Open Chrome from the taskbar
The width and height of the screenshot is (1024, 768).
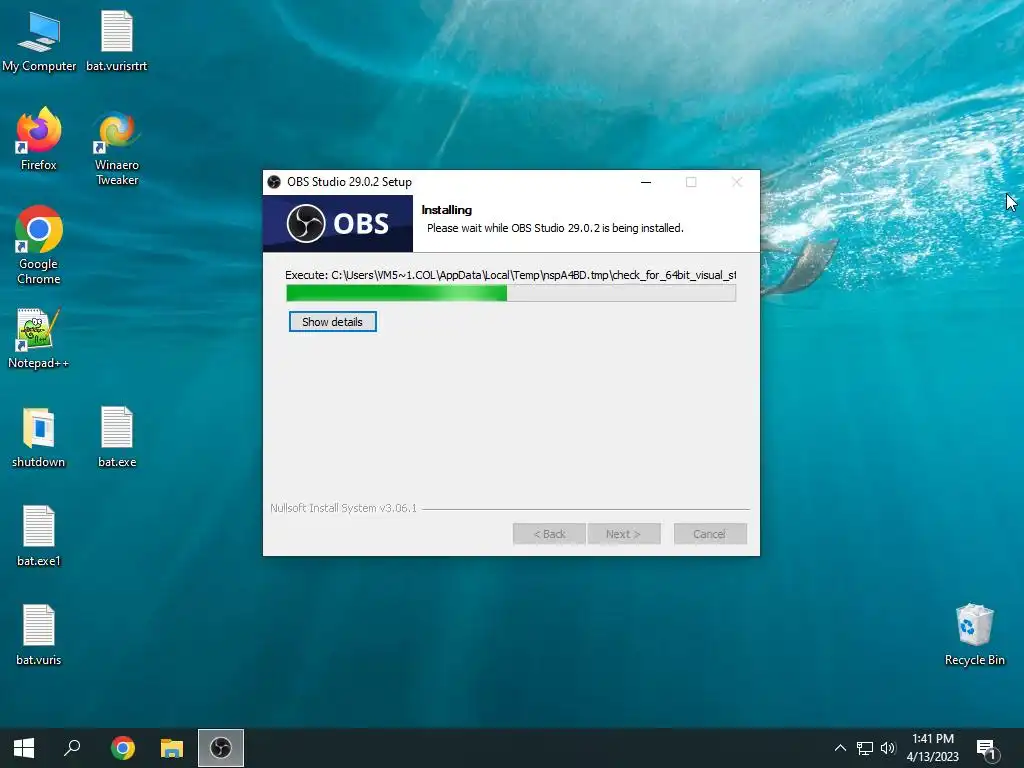click(x=122, y=748)
